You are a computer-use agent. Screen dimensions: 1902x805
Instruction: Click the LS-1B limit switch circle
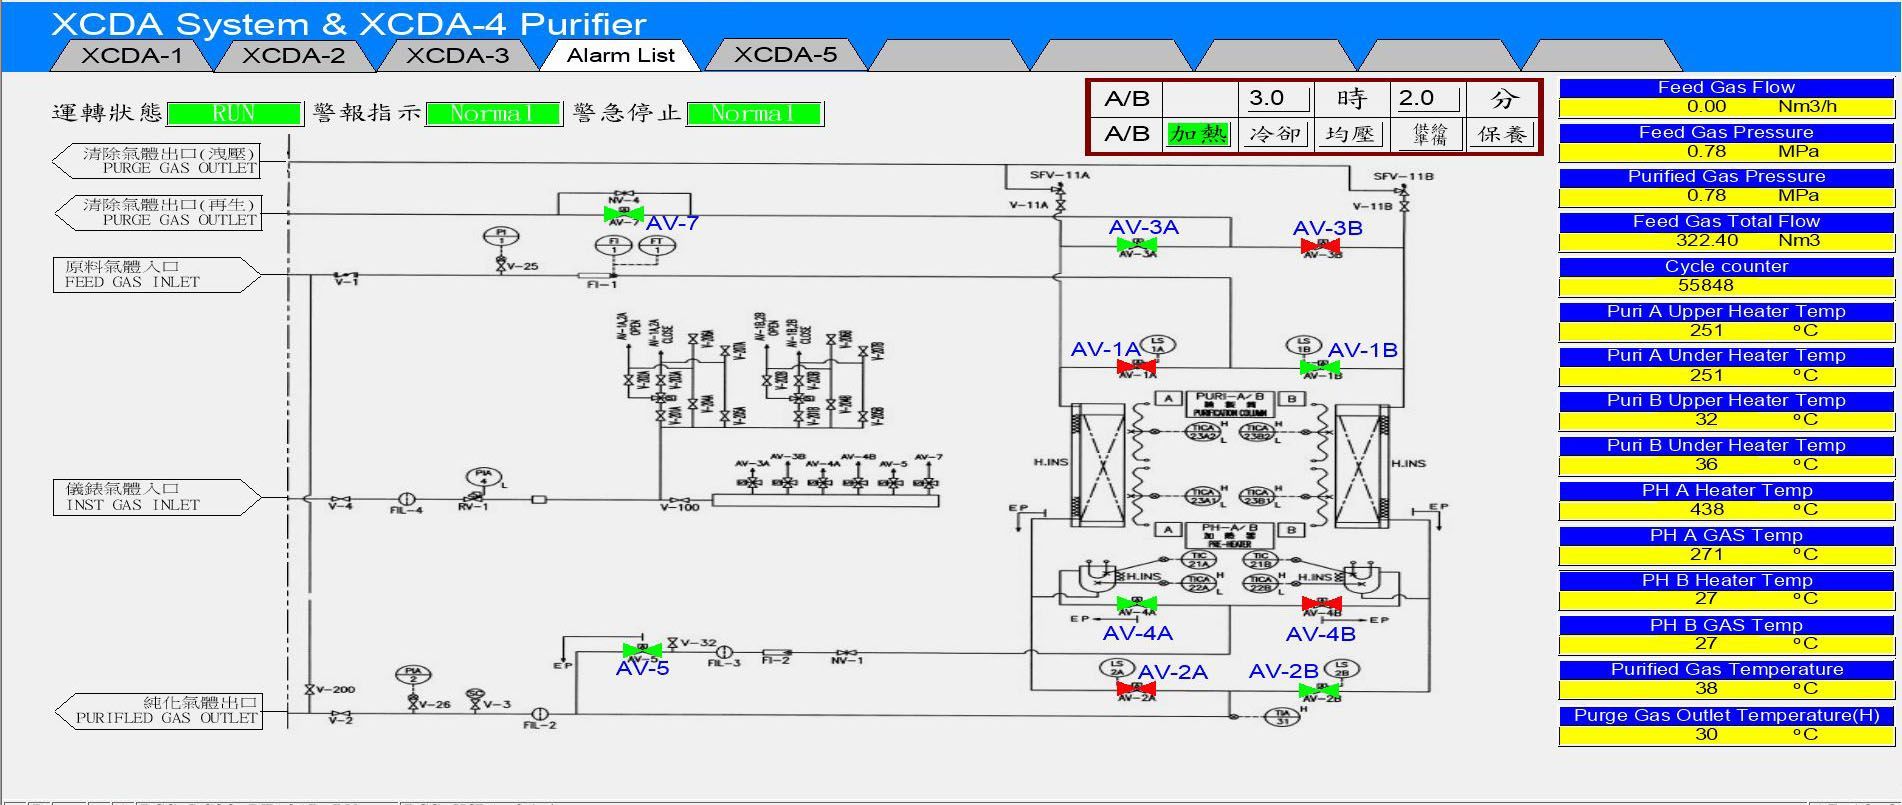point(1304,345)
